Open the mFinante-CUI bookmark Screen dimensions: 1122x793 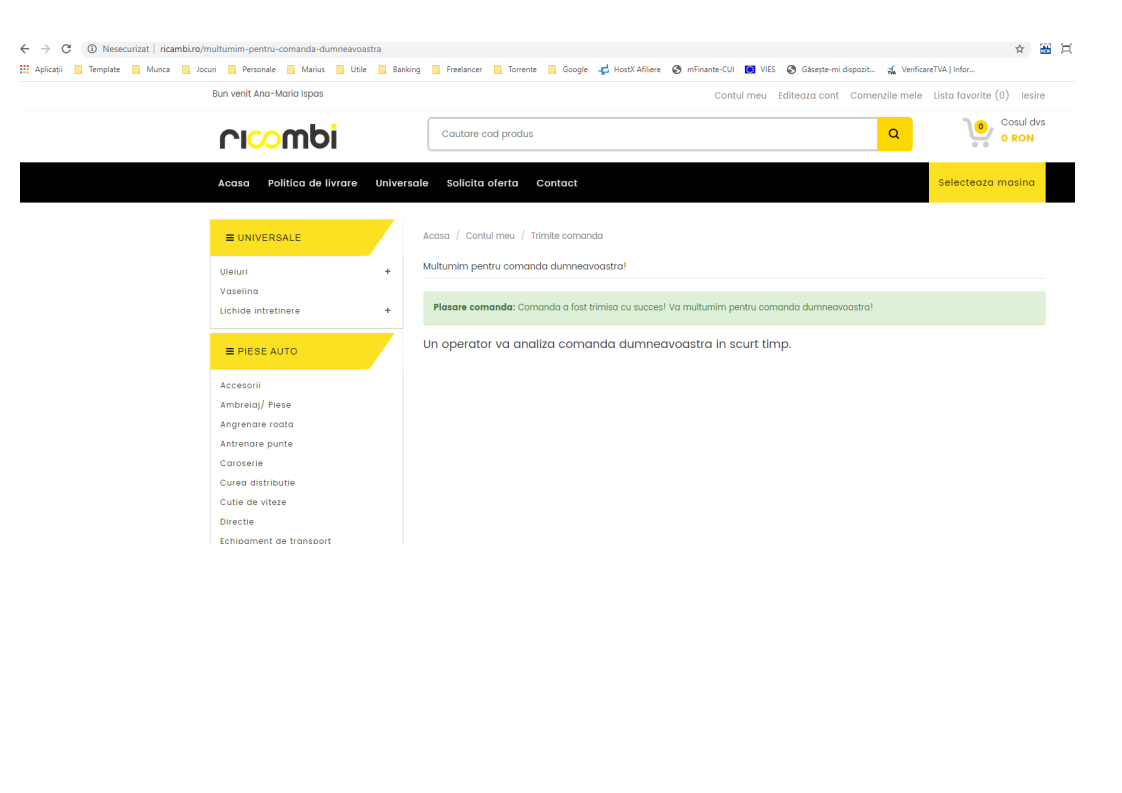(x=703, y=69)
